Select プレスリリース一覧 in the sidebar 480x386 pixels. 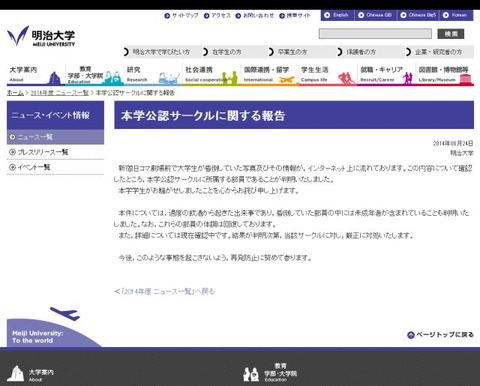click(55, 152)
